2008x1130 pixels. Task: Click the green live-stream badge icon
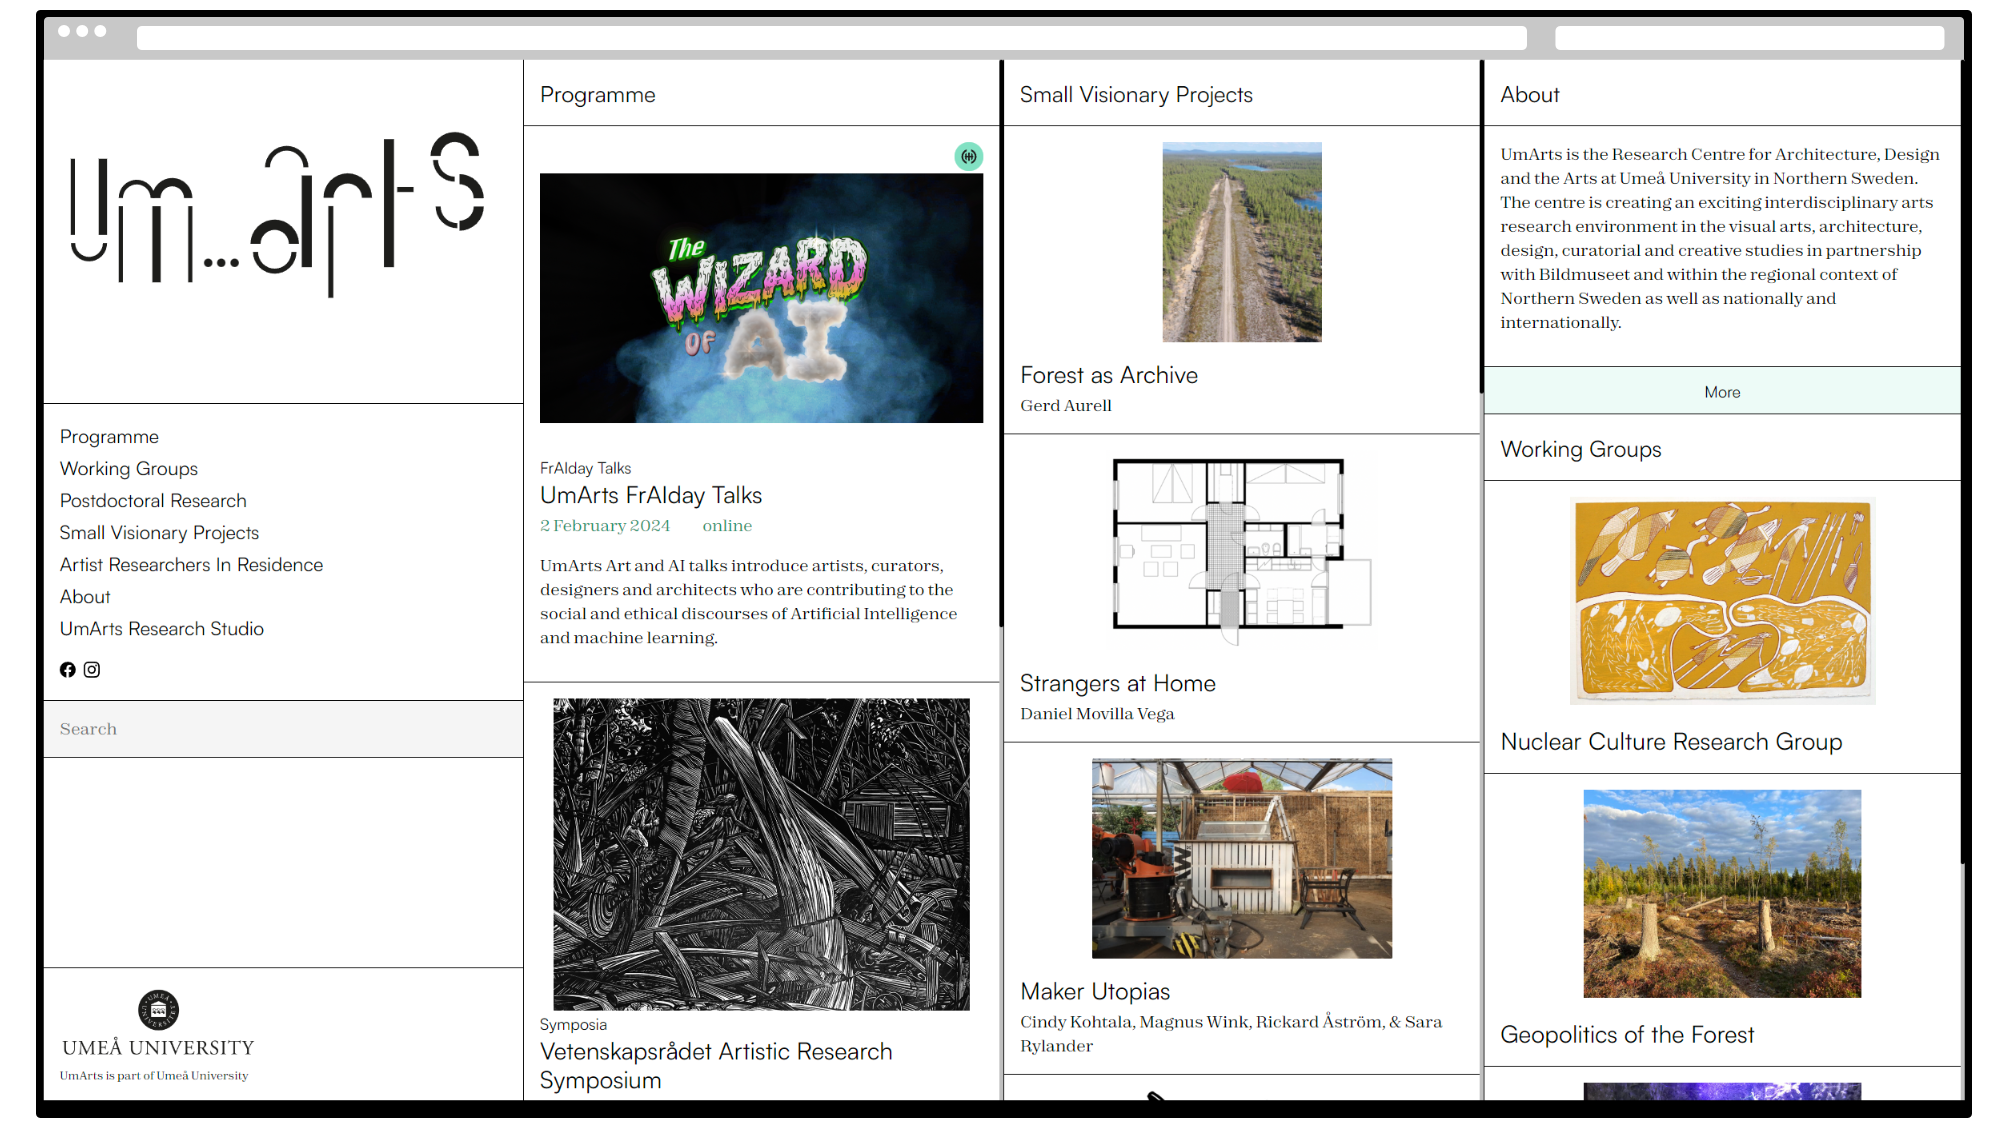968,156
